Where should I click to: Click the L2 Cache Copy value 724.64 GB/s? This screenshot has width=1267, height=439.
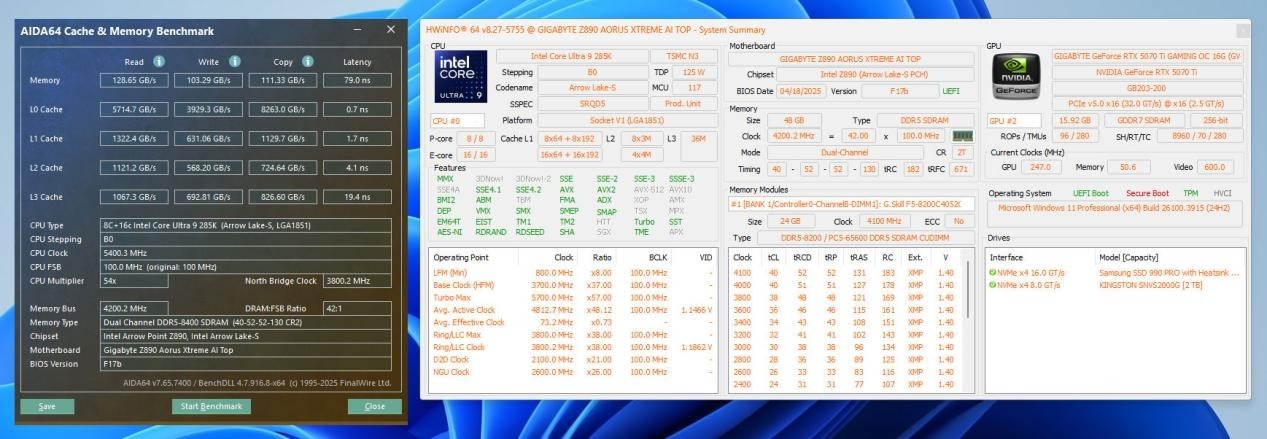click(x=281, y=167)
